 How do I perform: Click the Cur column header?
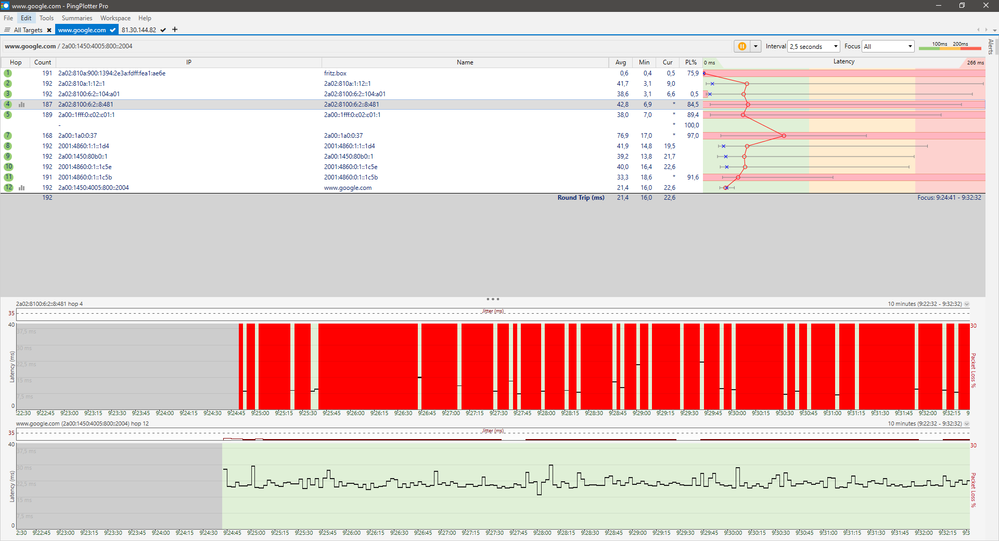[x=667, y=62]
